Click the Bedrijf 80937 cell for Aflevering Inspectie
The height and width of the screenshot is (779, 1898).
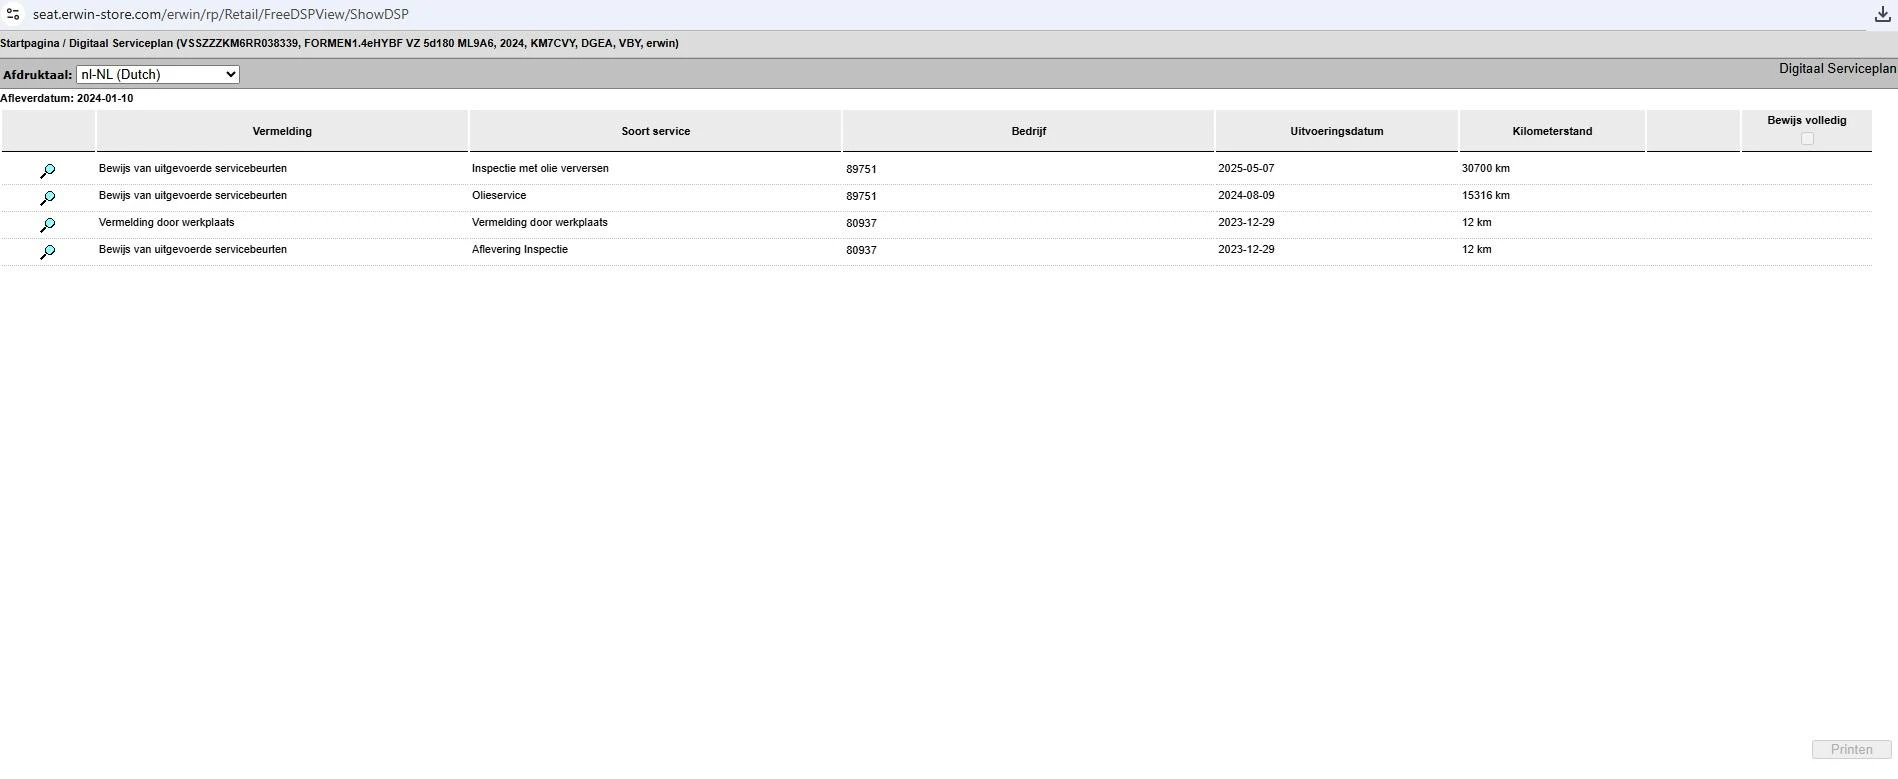tap(861, 250)
